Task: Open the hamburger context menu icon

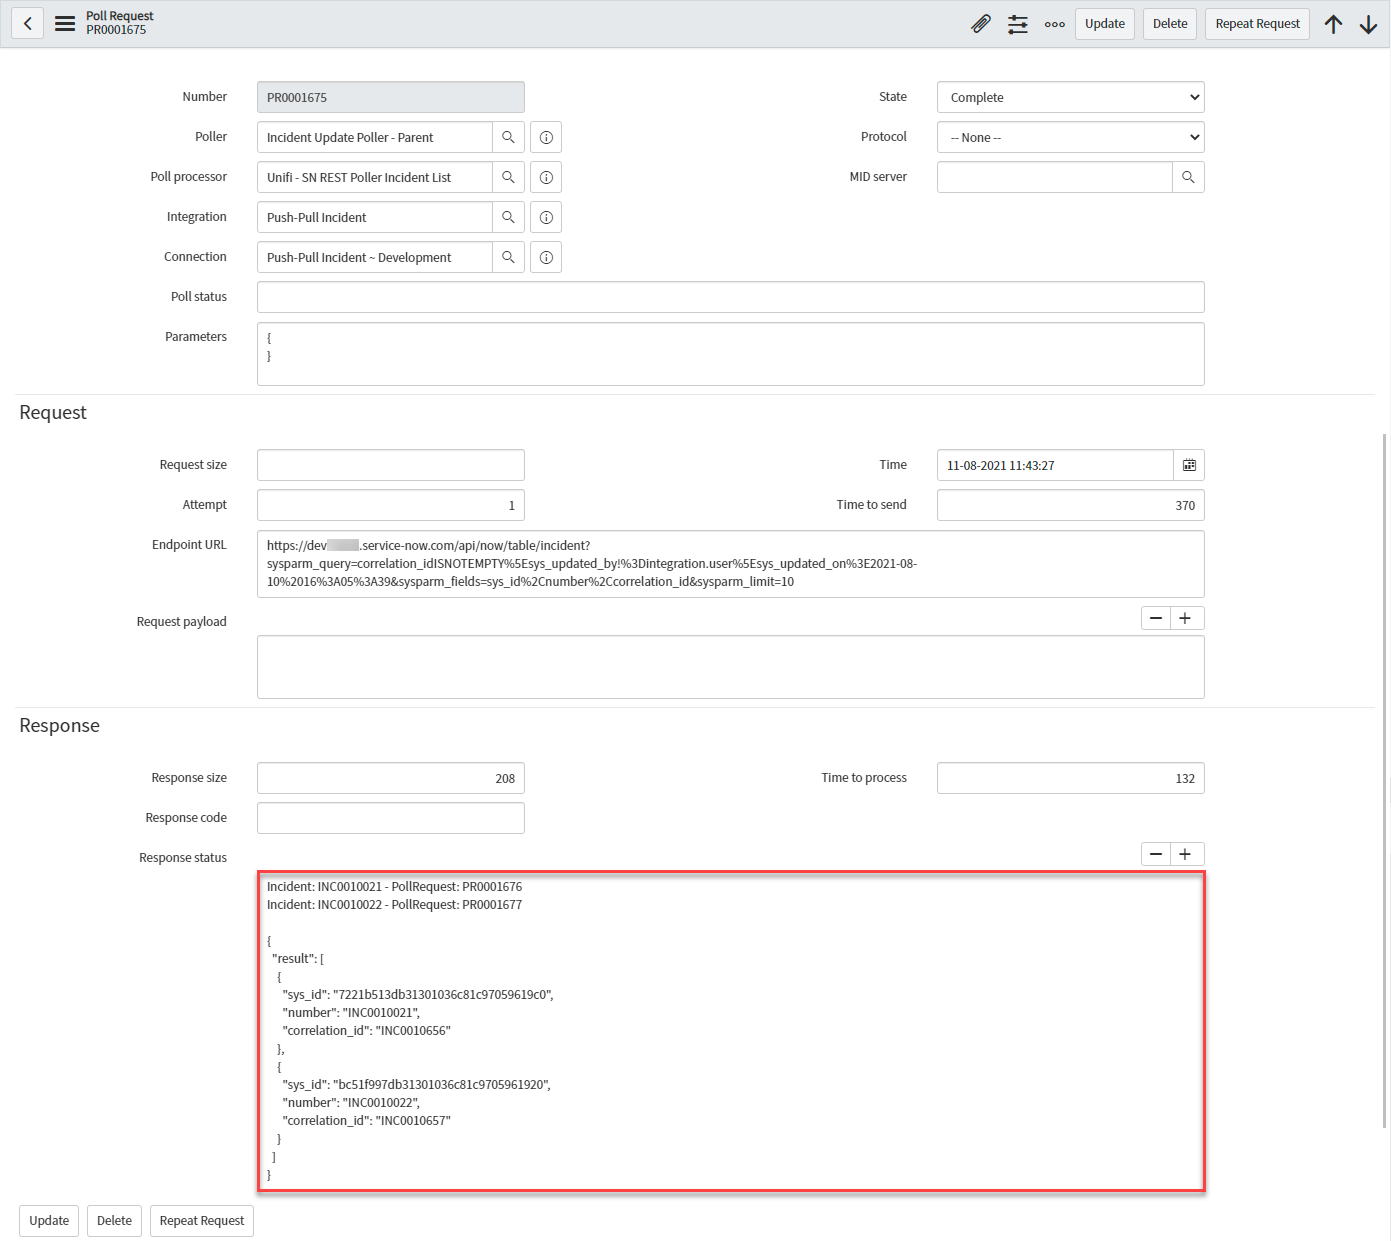Action: [65, 23]
